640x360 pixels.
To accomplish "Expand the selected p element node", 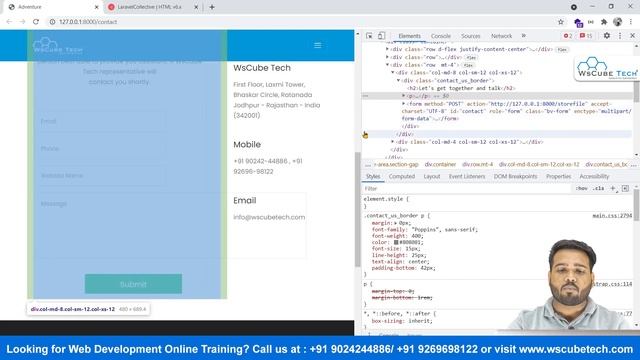I will coord(404,96).
